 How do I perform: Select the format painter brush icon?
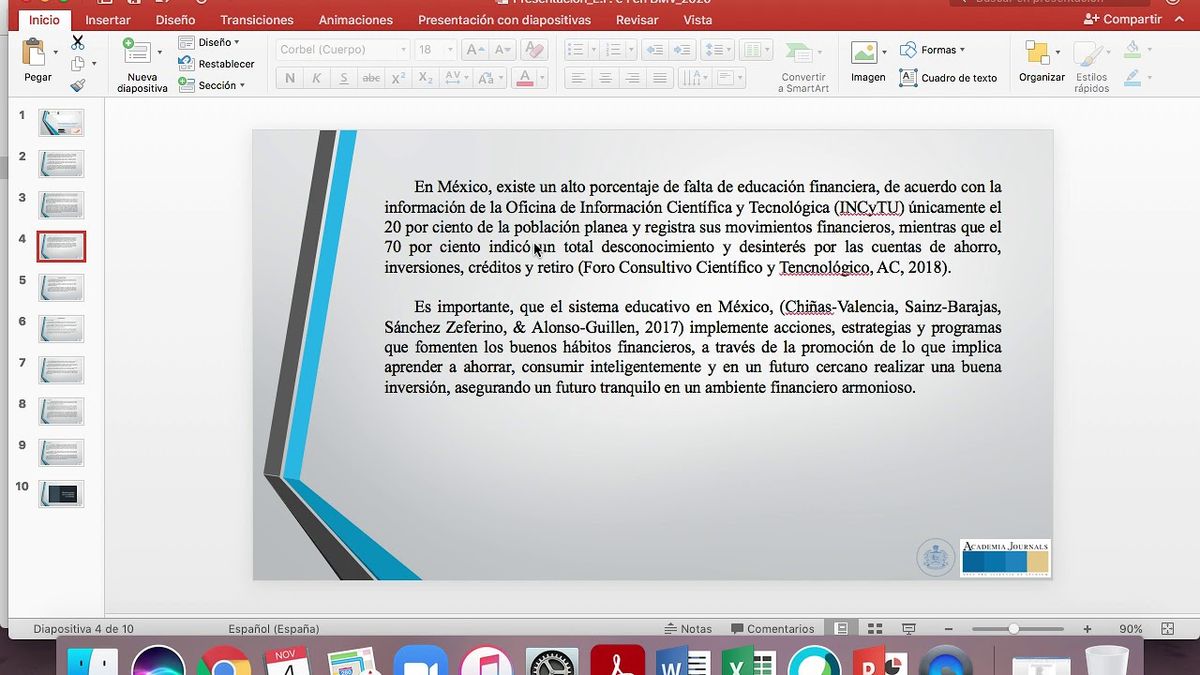[78, 86]
